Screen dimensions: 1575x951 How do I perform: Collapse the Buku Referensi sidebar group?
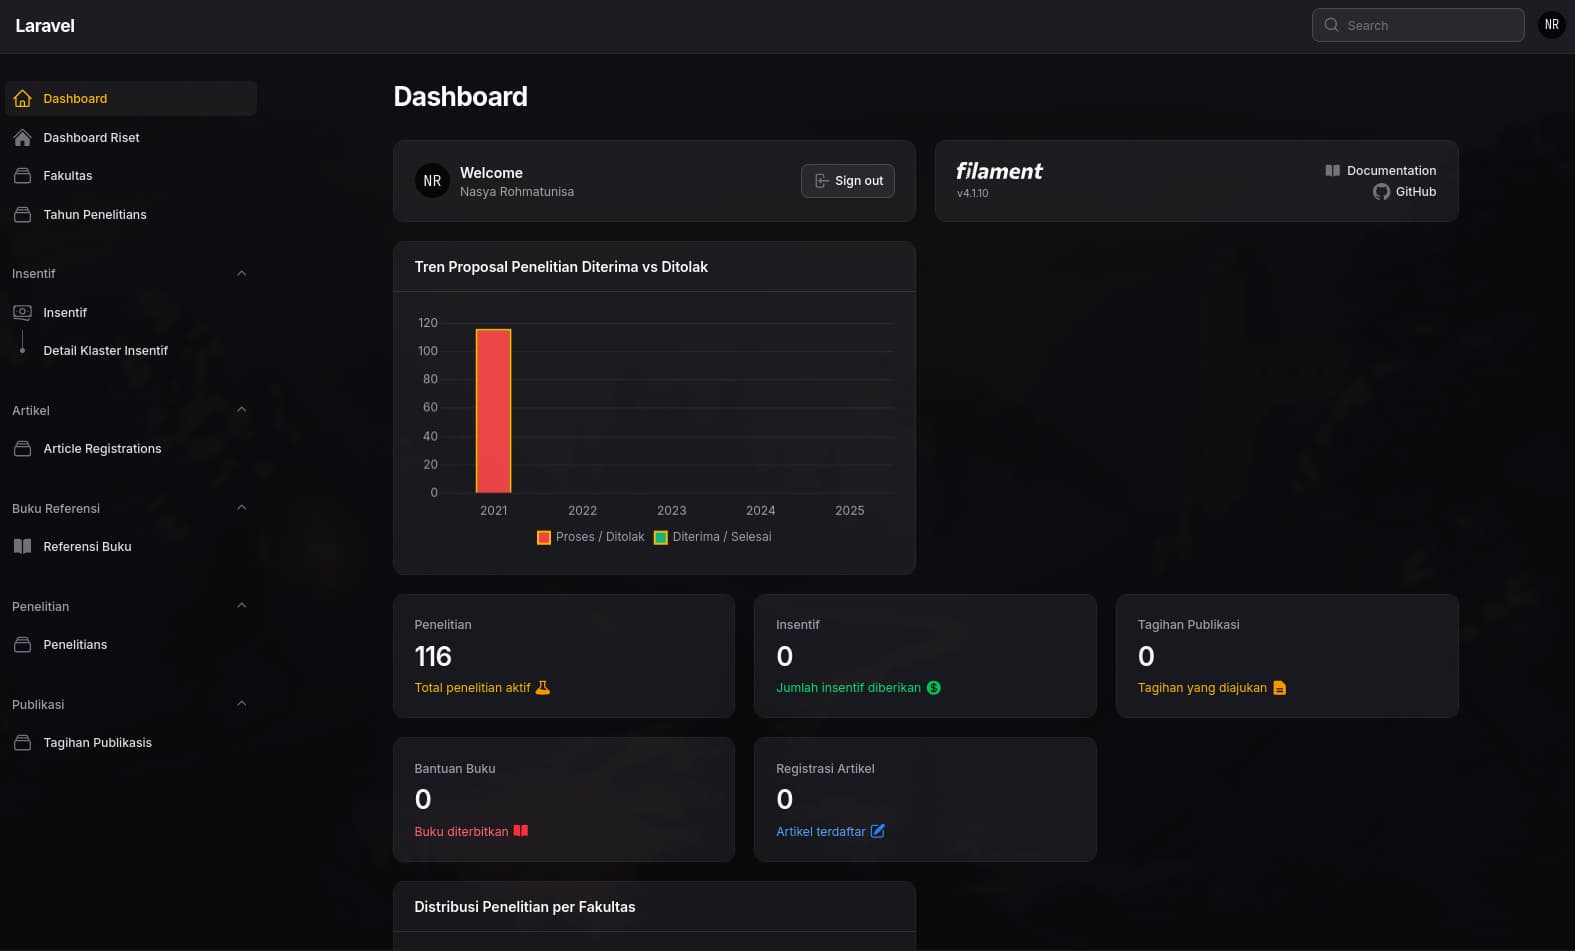pyautogui.click(x=241, y=507)
